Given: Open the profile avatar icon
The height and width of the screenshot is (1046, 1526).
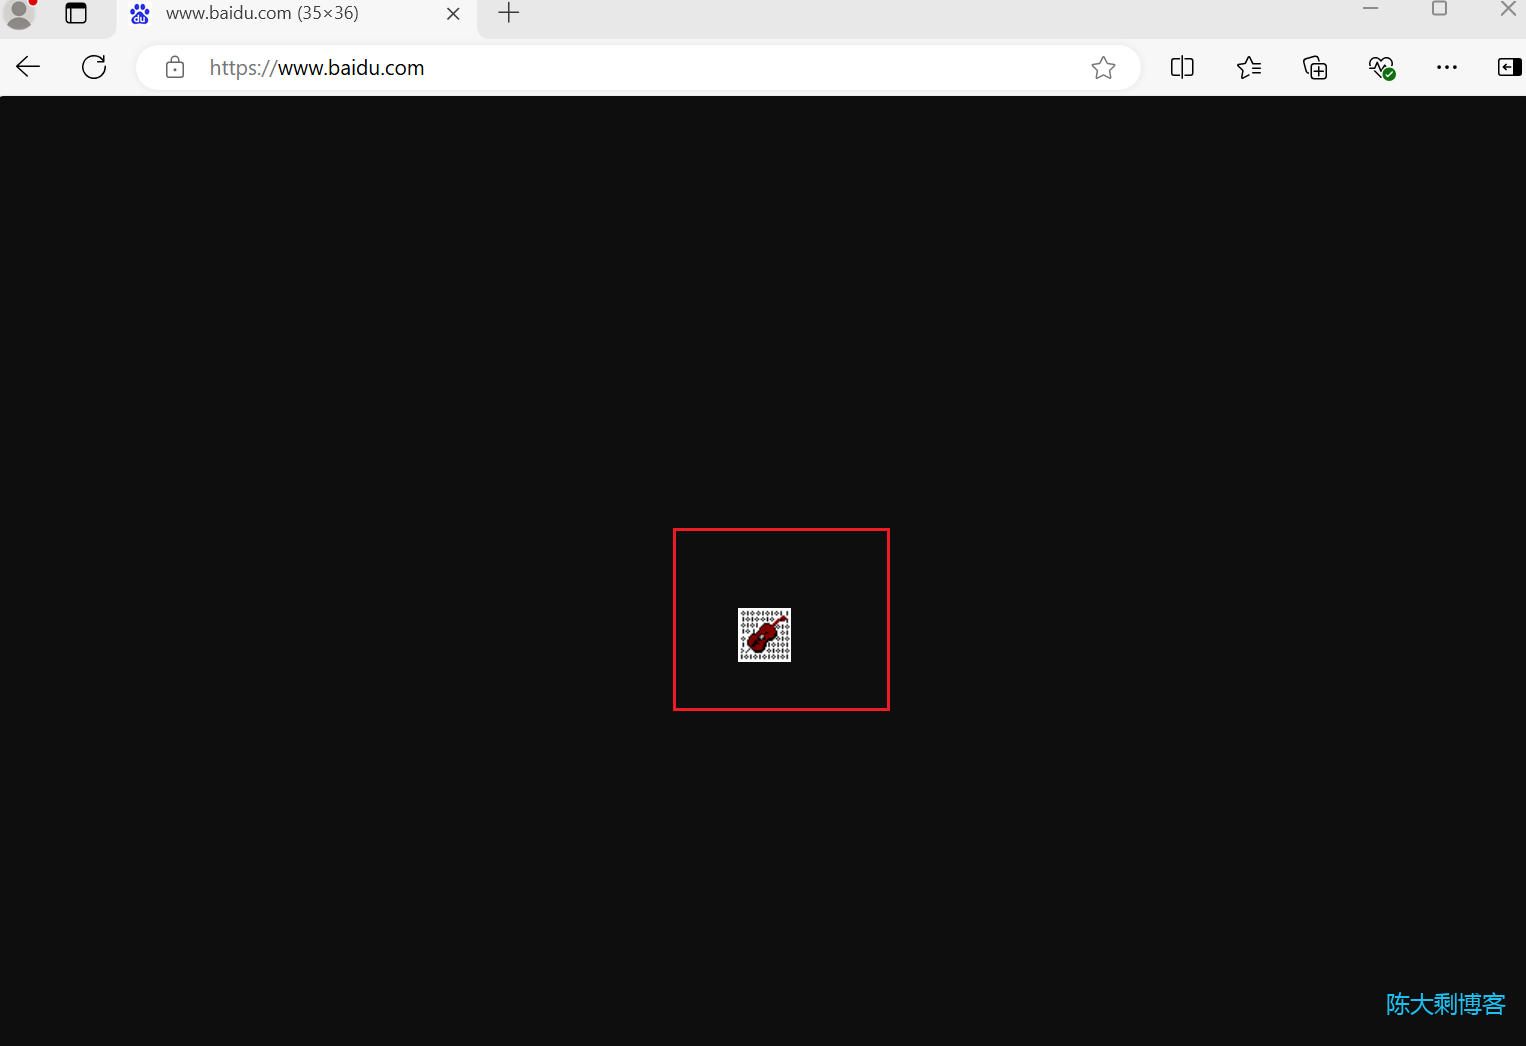Looking at the screenshot, I should [x=19, y=14].
